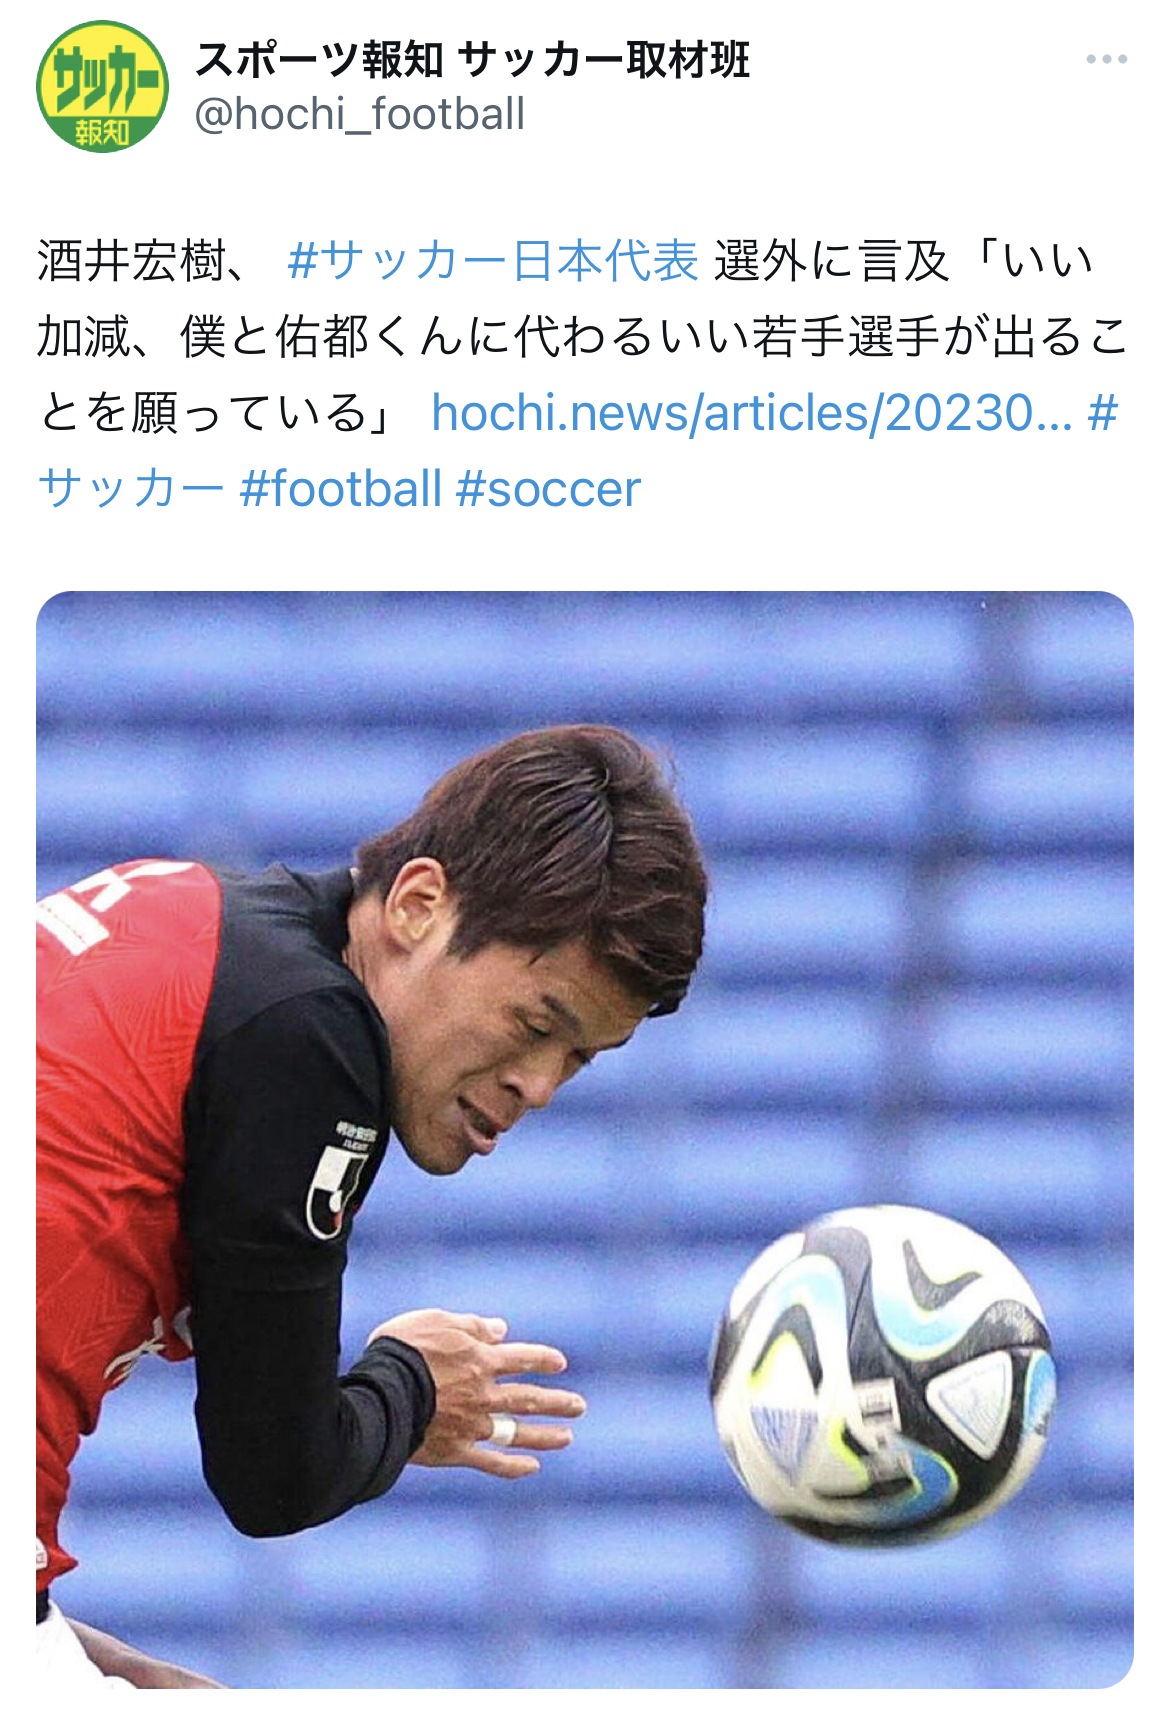Follow the hochi.news/articles link

coord(751,412)
